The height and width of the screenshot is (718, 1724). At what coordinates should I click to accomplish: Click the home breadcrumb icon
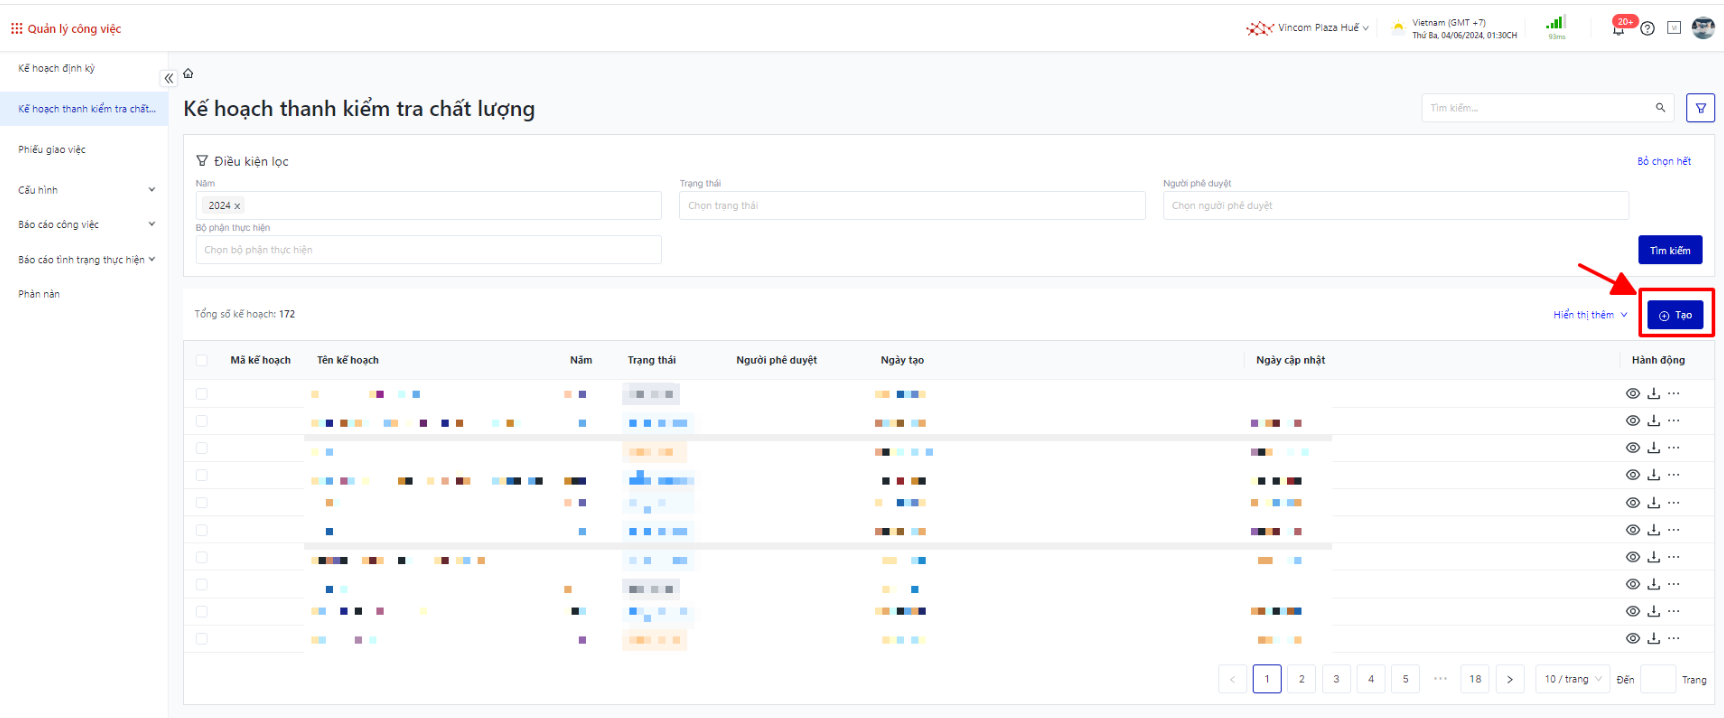pos(188,74)
